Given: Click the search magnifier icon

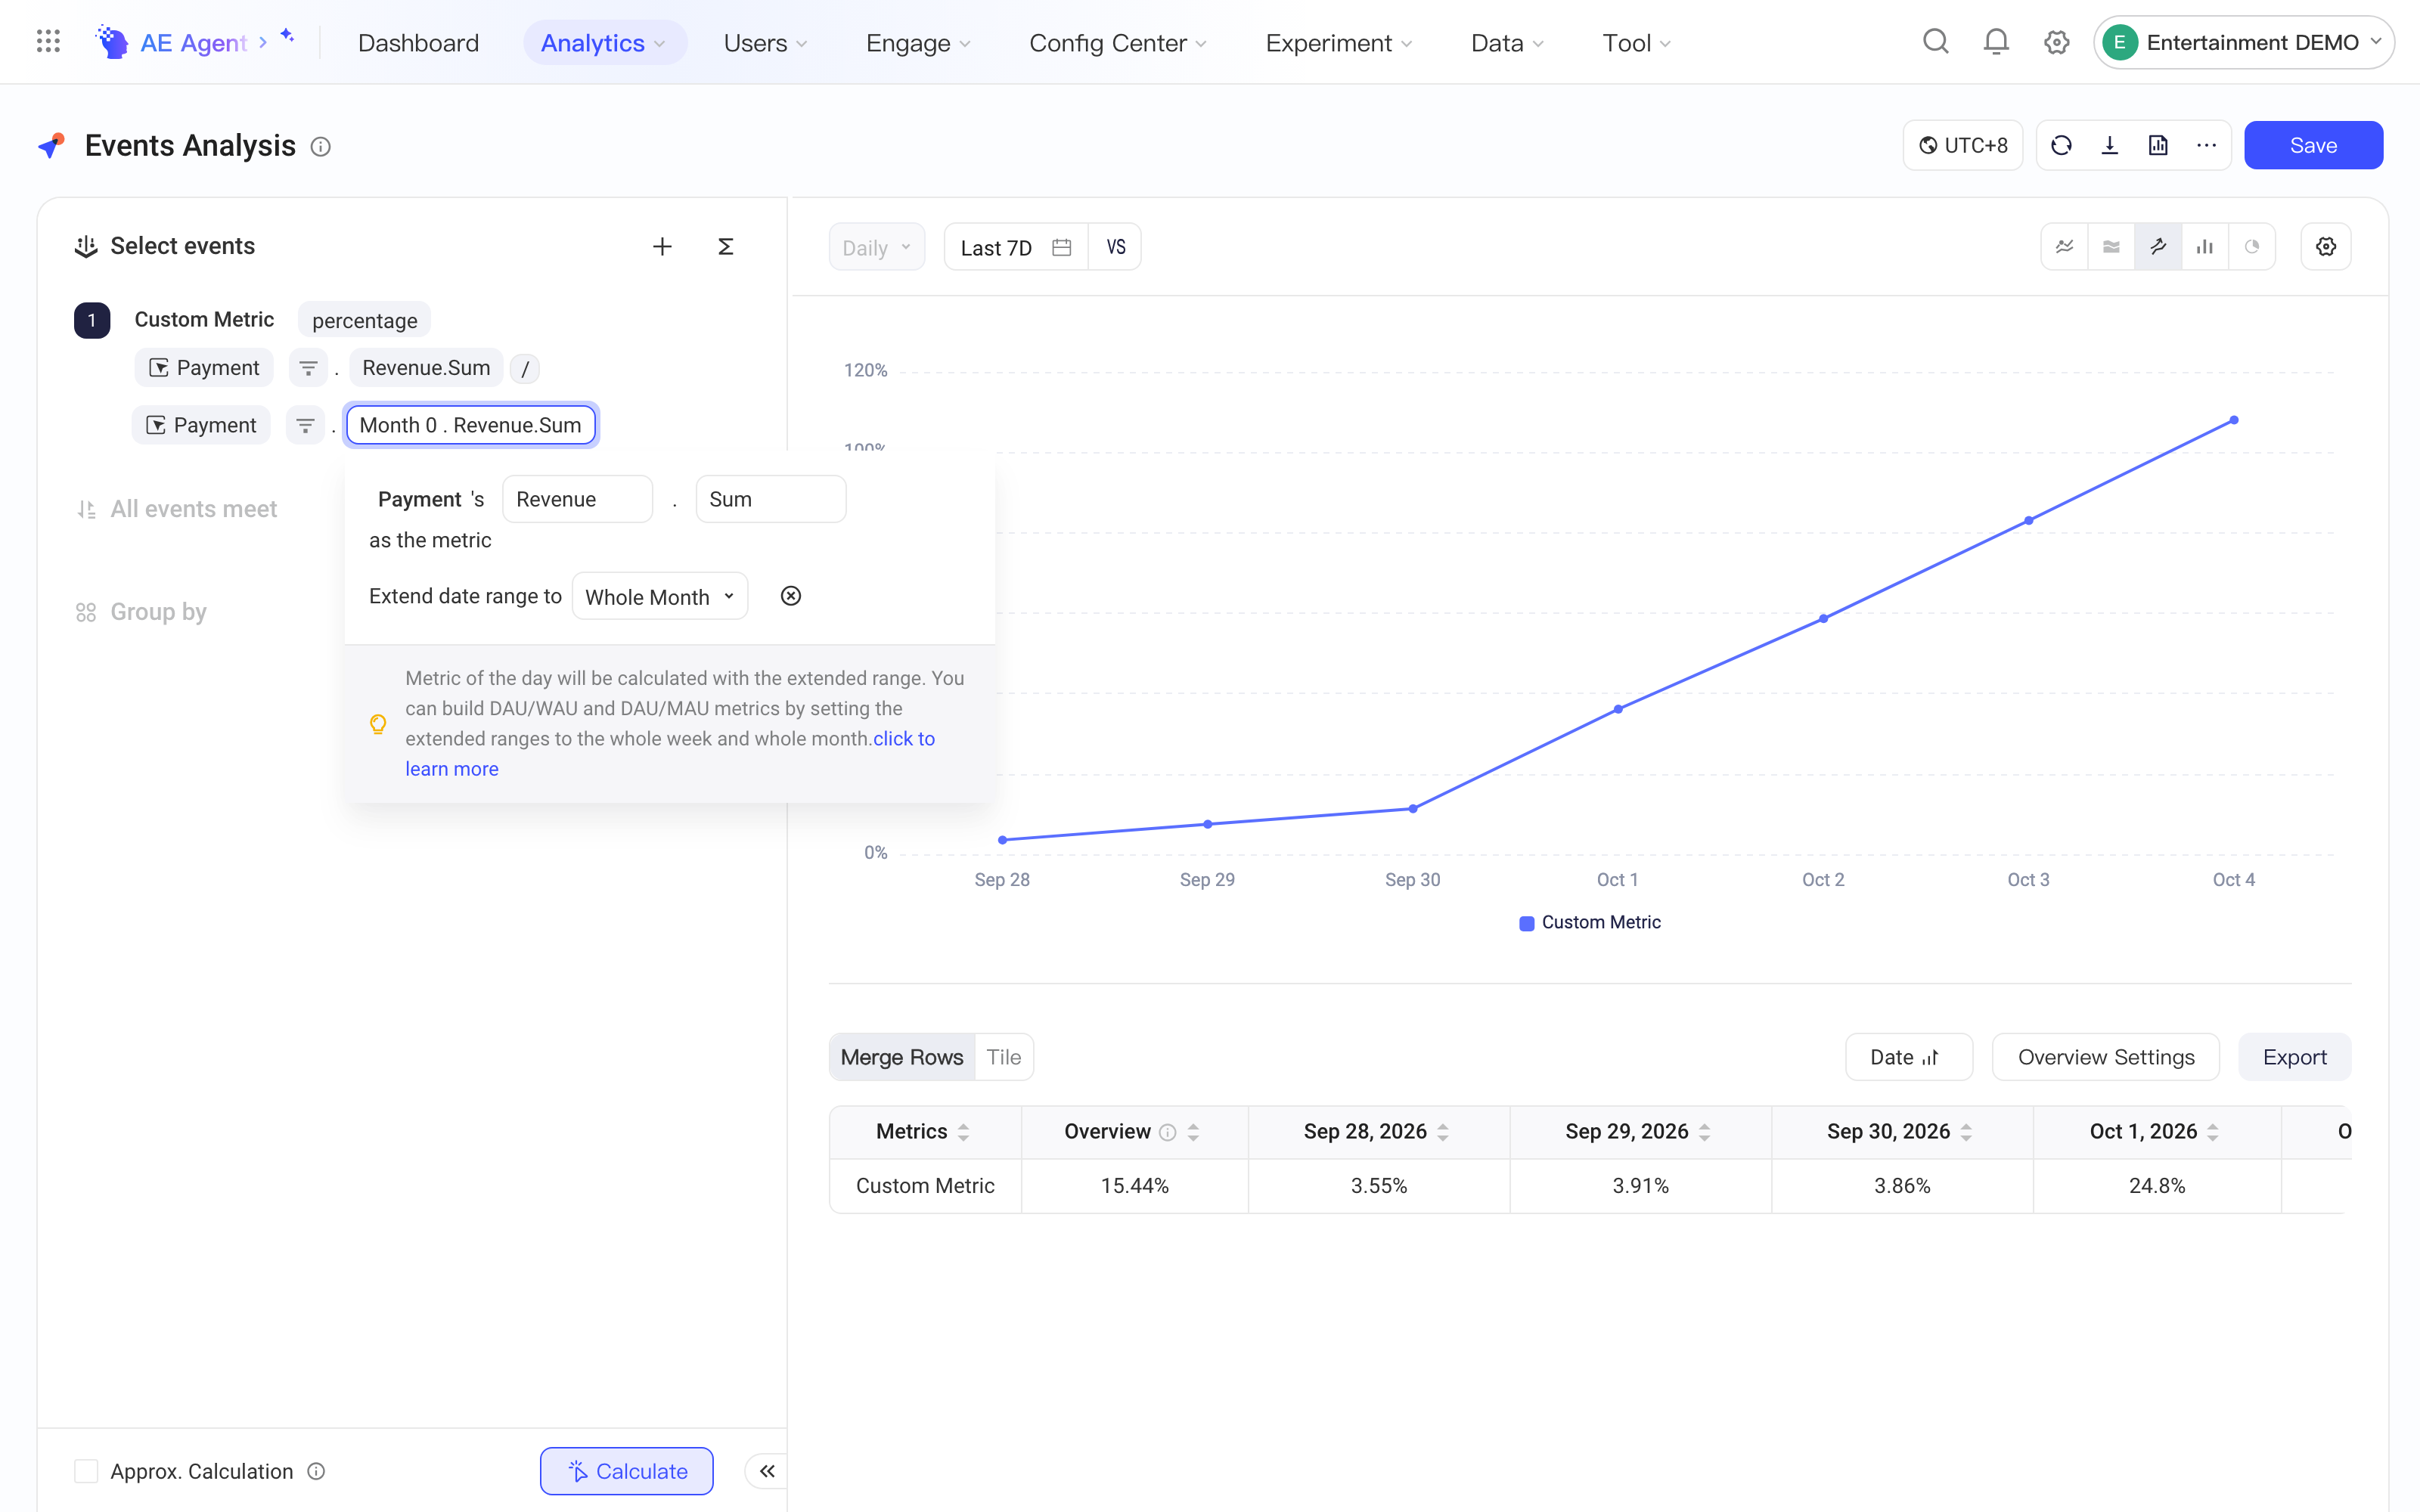Looking at the screenshot, I should pyautogui.click(x=1936, y=42).
